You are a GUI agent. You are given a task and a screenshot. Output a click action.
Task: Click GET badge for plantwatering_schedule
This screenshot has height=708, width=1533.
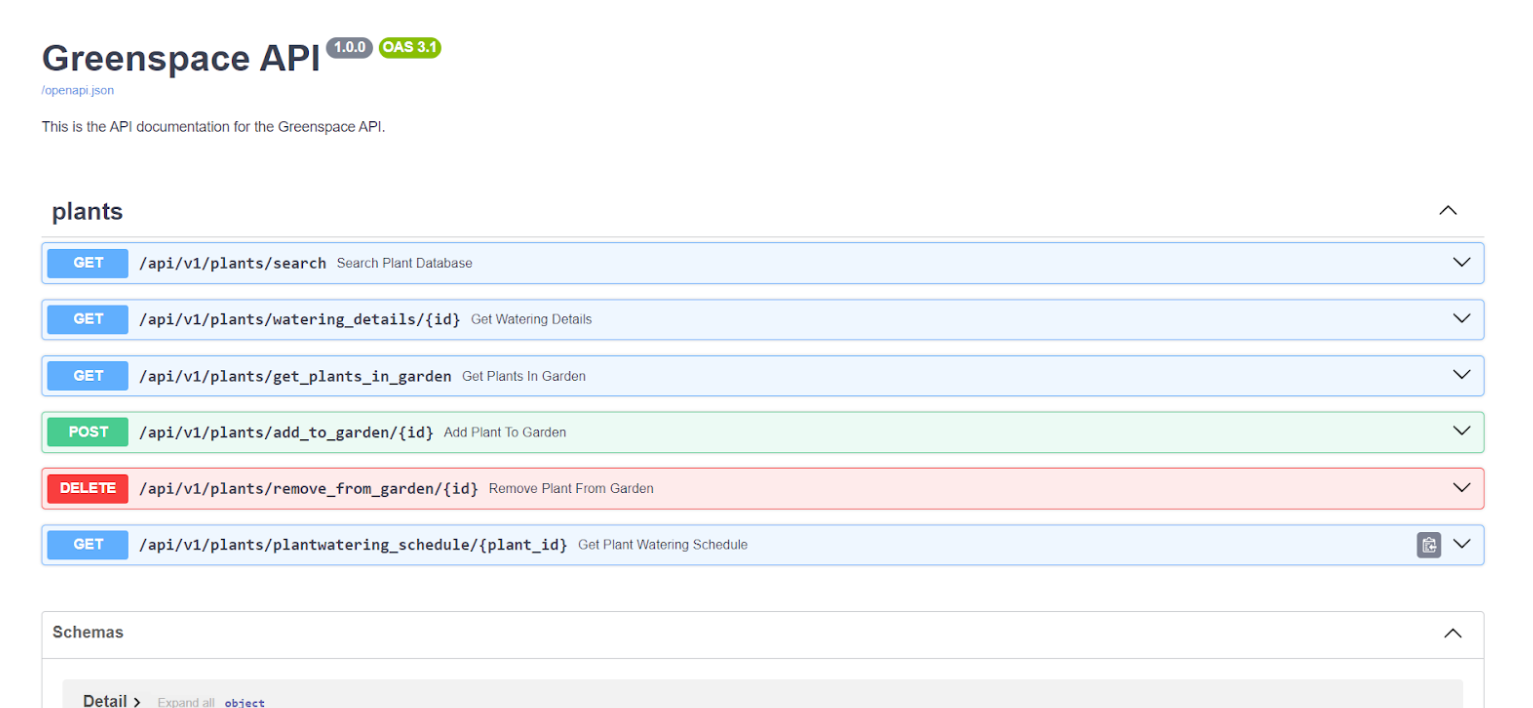[x=88, y=545]
